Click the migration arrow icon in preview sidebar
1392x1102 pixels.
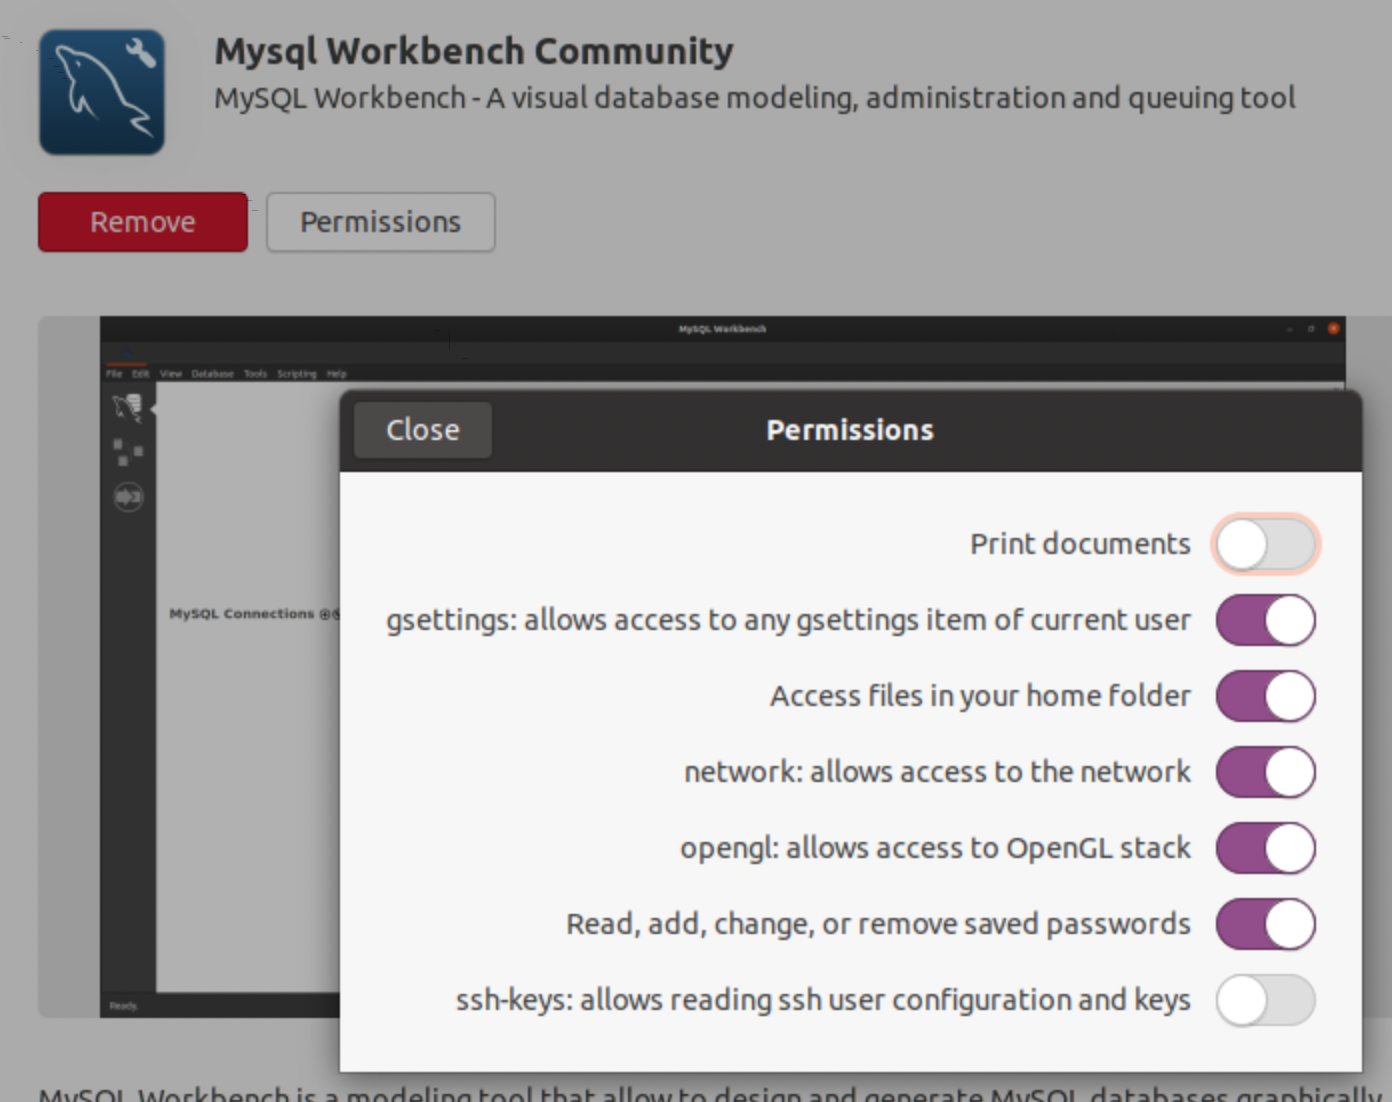128,497
